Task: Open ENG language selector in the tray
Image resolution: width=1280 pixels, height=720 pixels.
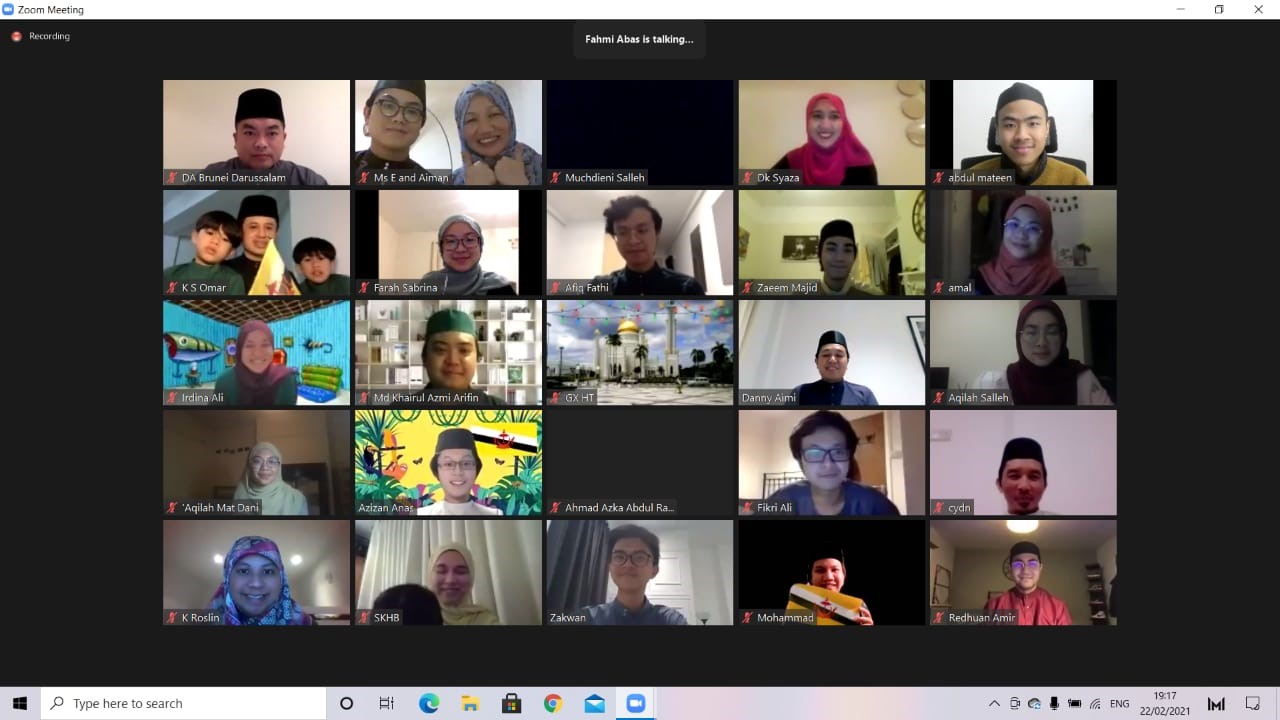Action: click(1120, 704)
